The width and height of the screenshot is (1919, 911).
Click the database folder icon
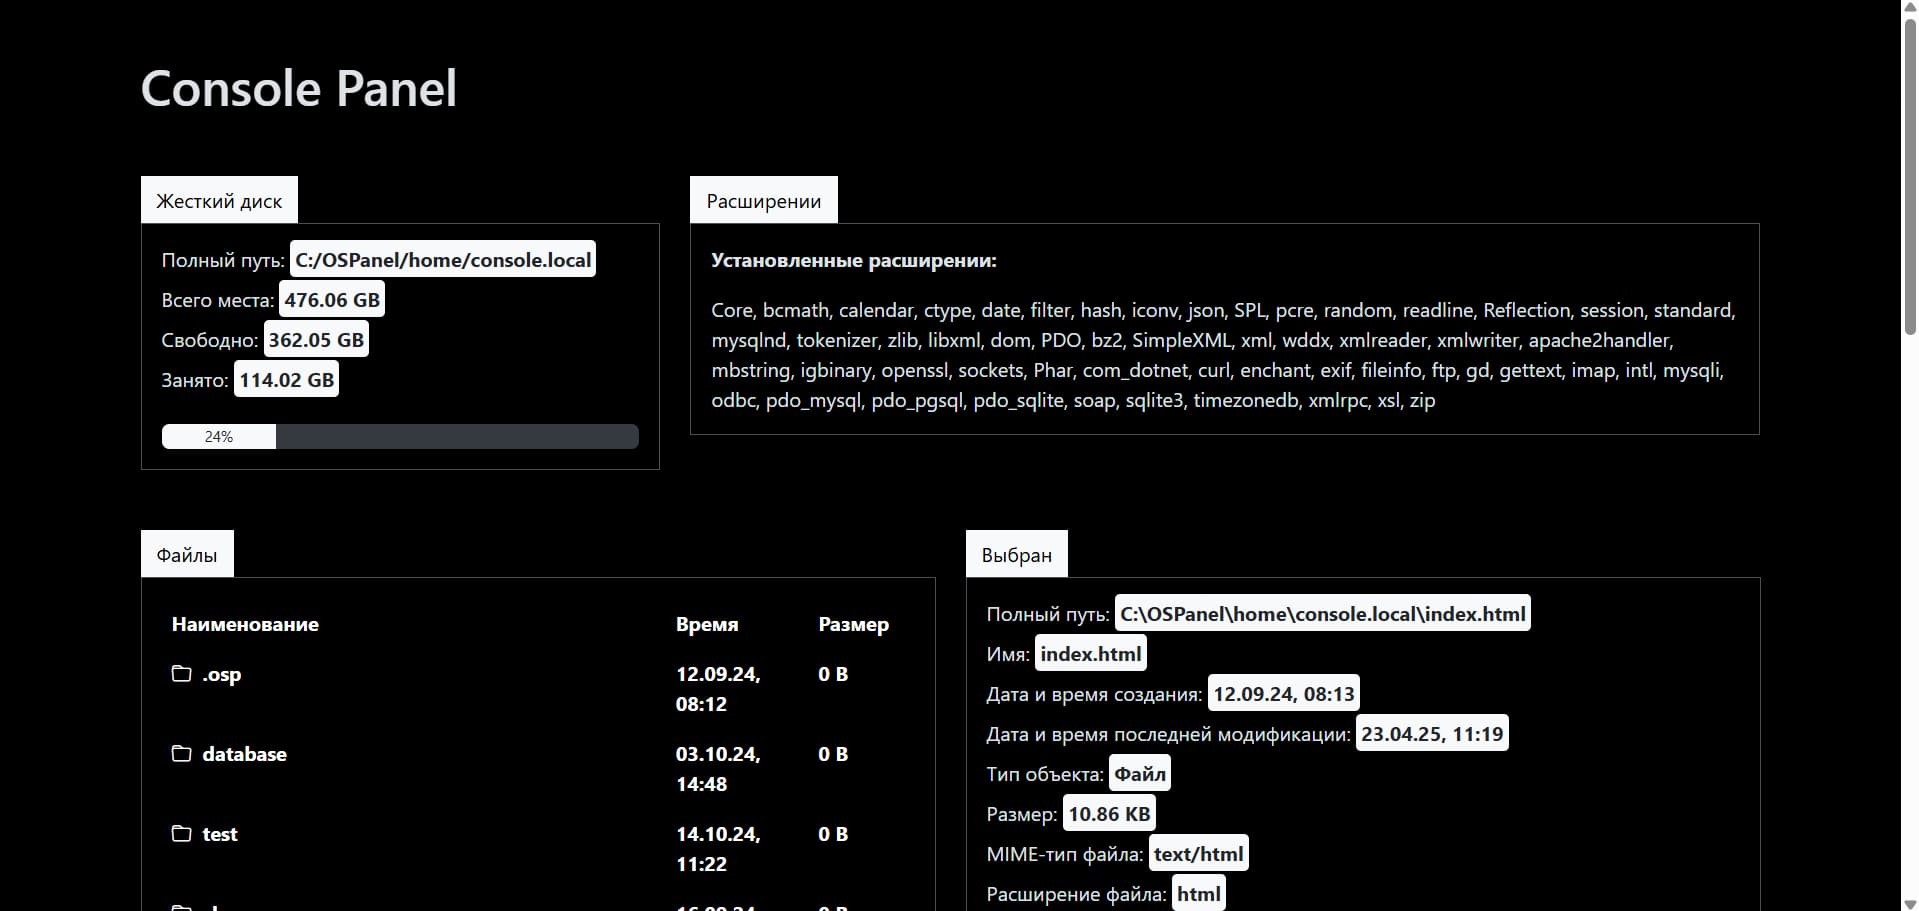coord(181,754)
